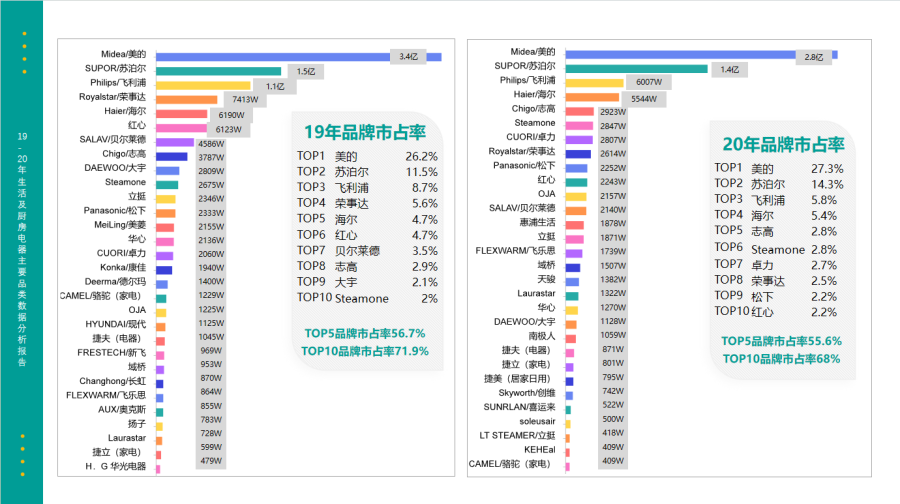Select the H.G 华光电器 axis label
Viewport: 900px width, 504px height.
(x=115, y=466)
